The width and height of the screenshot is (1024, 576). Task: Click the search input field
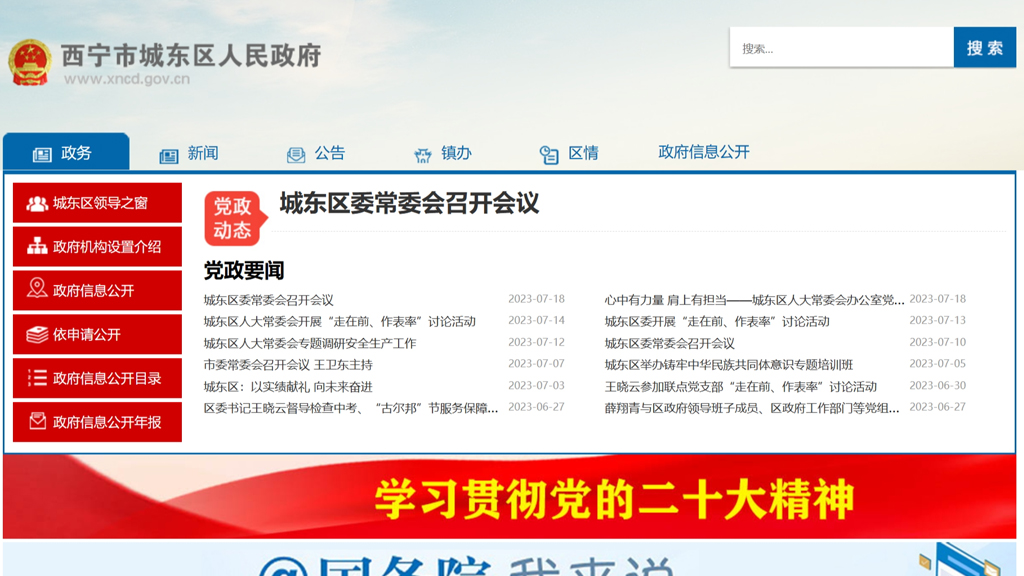[841, 48]
